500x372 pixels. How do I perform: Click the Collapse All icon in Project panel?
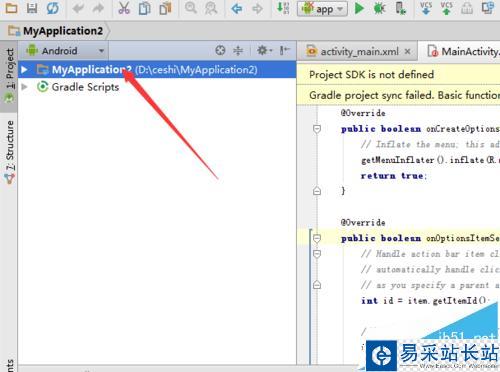238,50
